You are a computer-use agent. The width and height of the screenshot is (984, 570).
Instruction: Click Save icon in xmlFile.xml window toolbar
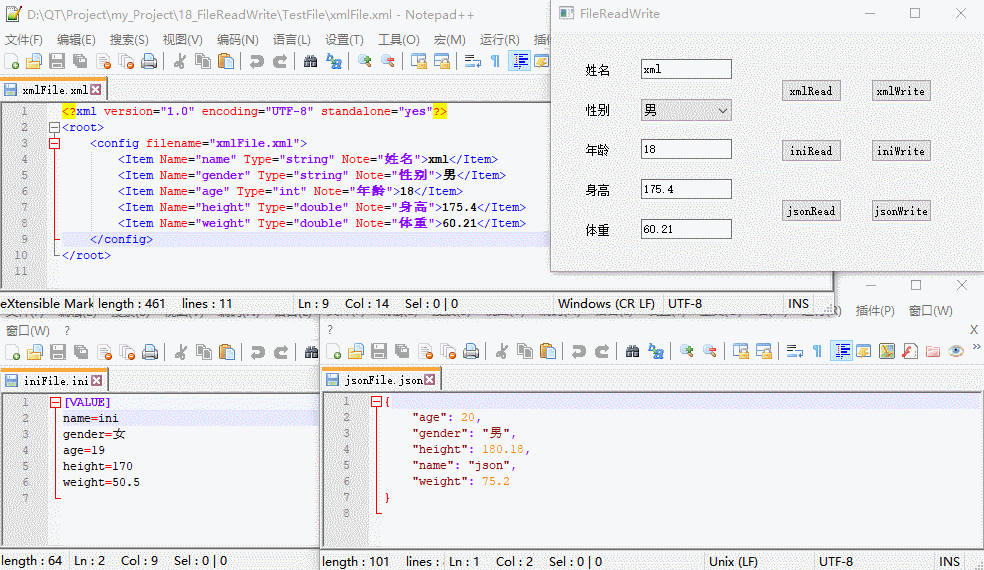pyautogui.click(x=57, y=61)
